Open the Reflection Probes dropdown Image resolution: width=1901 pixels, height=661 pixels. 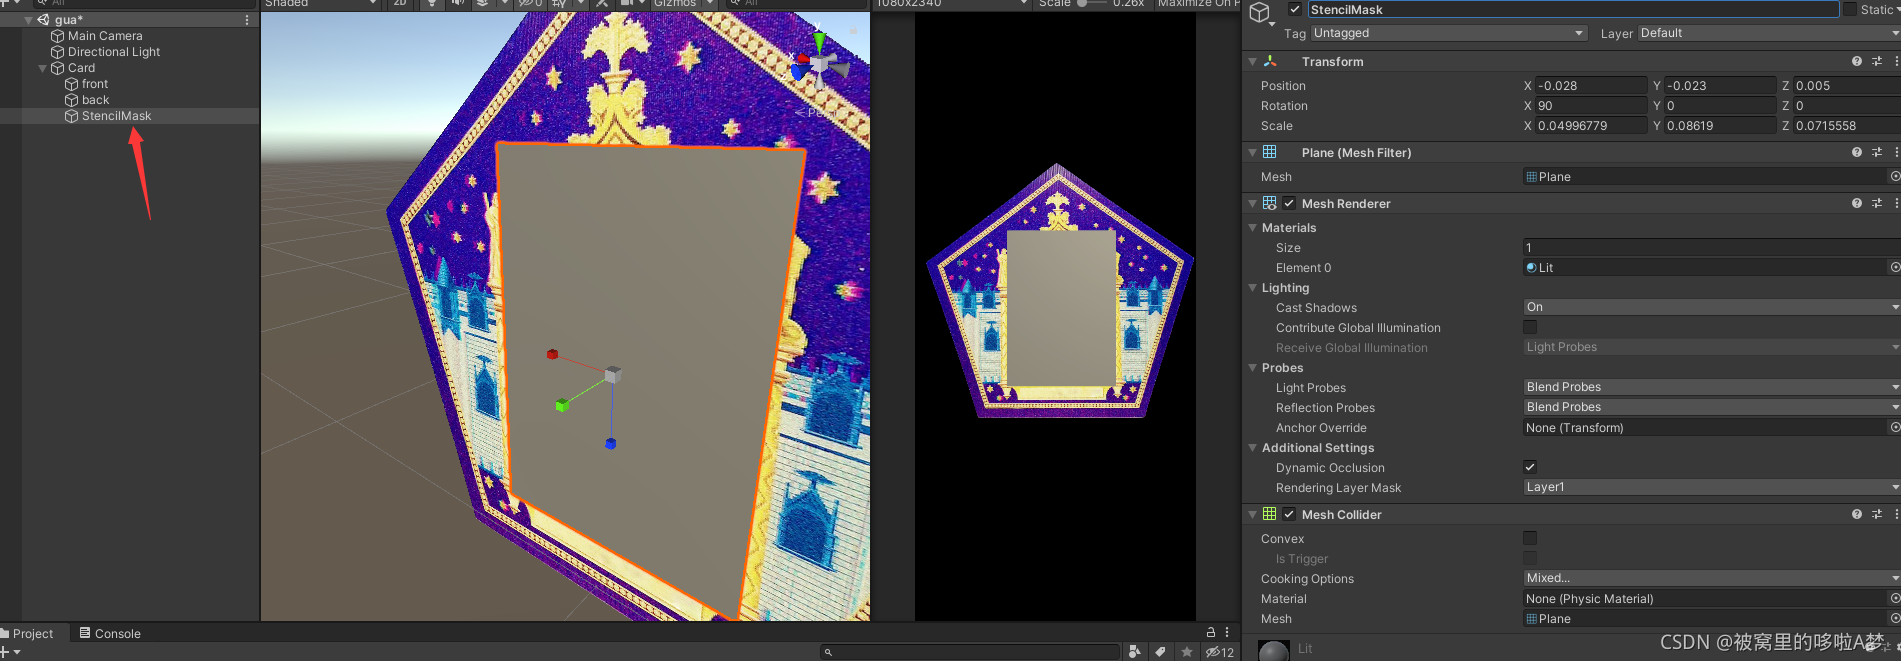coord(1711,407)
